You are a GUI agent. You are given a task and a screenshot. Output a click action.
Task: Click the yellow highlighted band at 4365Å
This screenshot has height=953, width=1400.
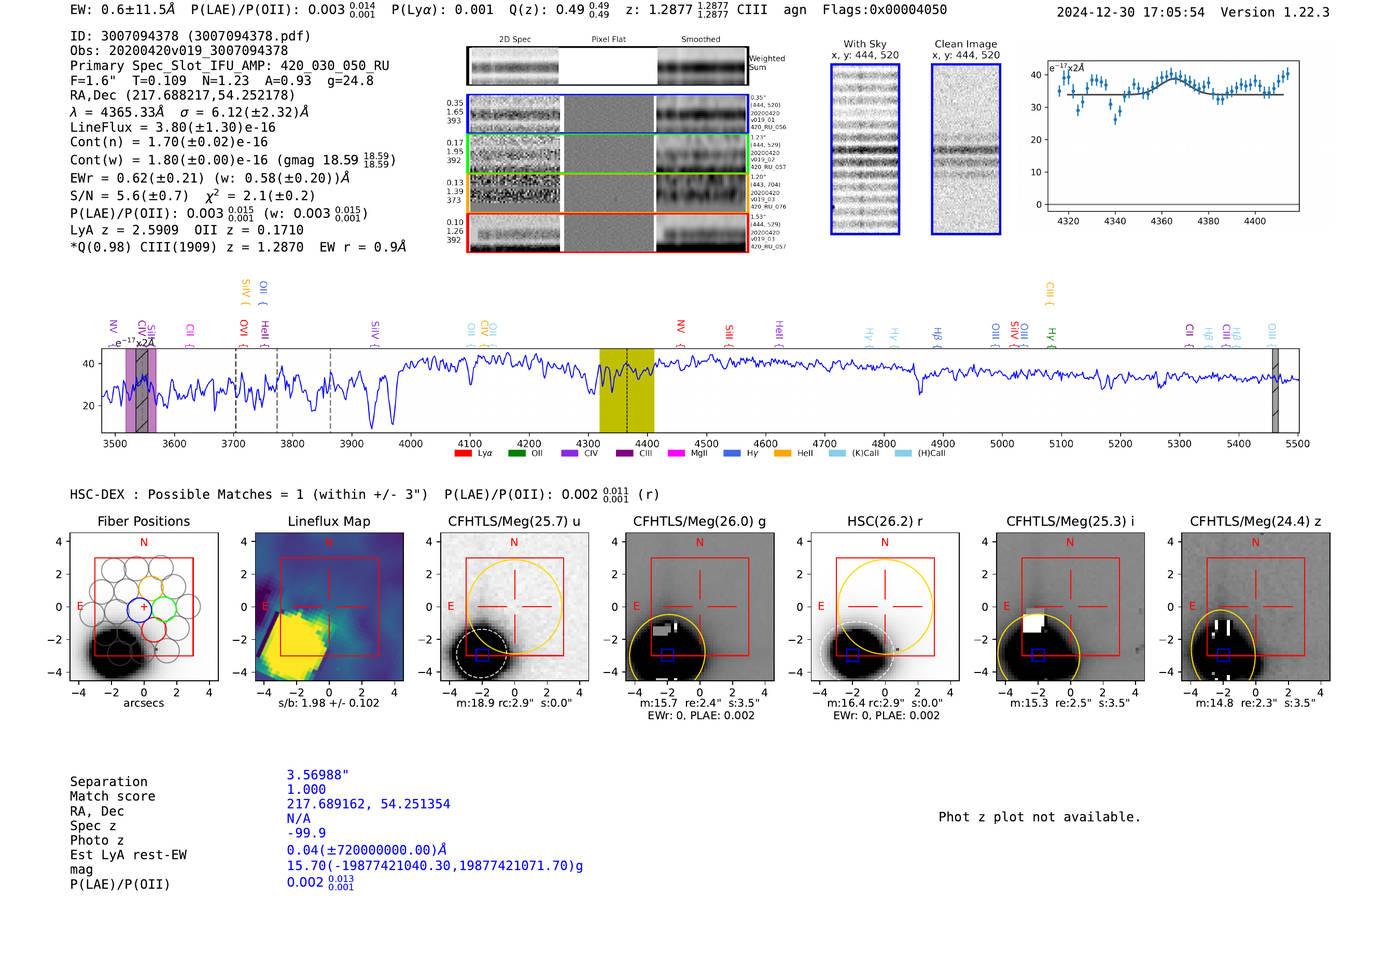pyautogui.click(x=627, y=390)
